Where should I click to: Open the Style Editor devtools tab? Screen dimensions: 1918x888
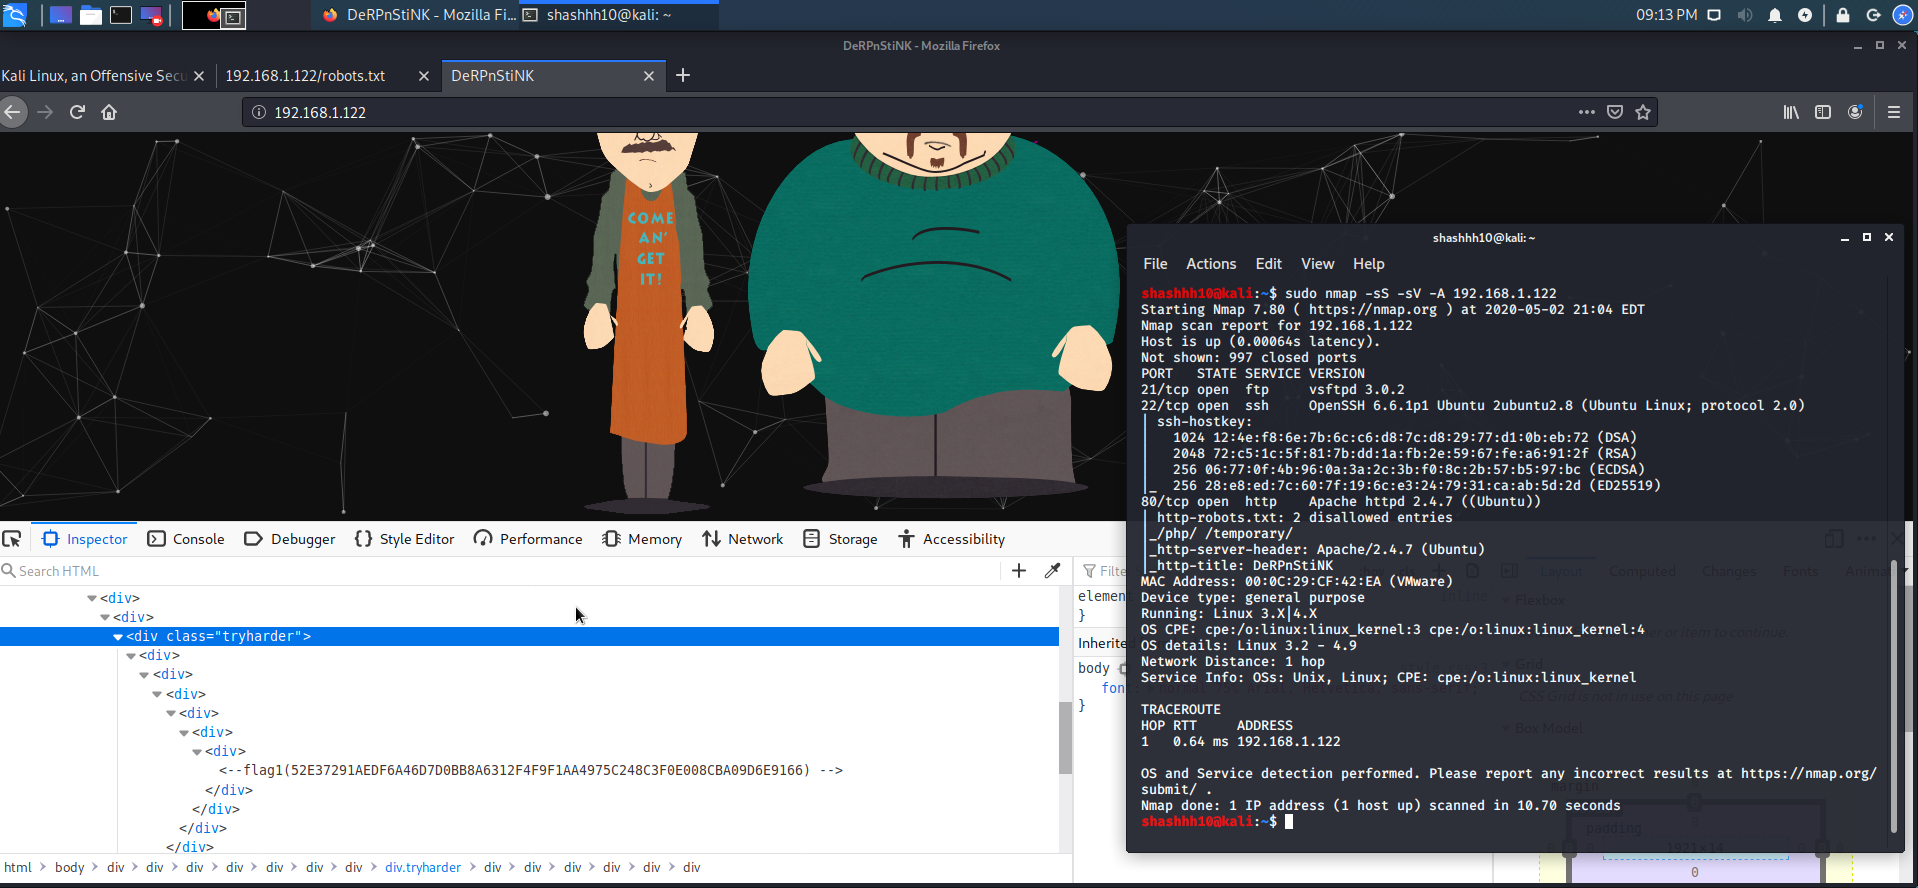(405, 539)
